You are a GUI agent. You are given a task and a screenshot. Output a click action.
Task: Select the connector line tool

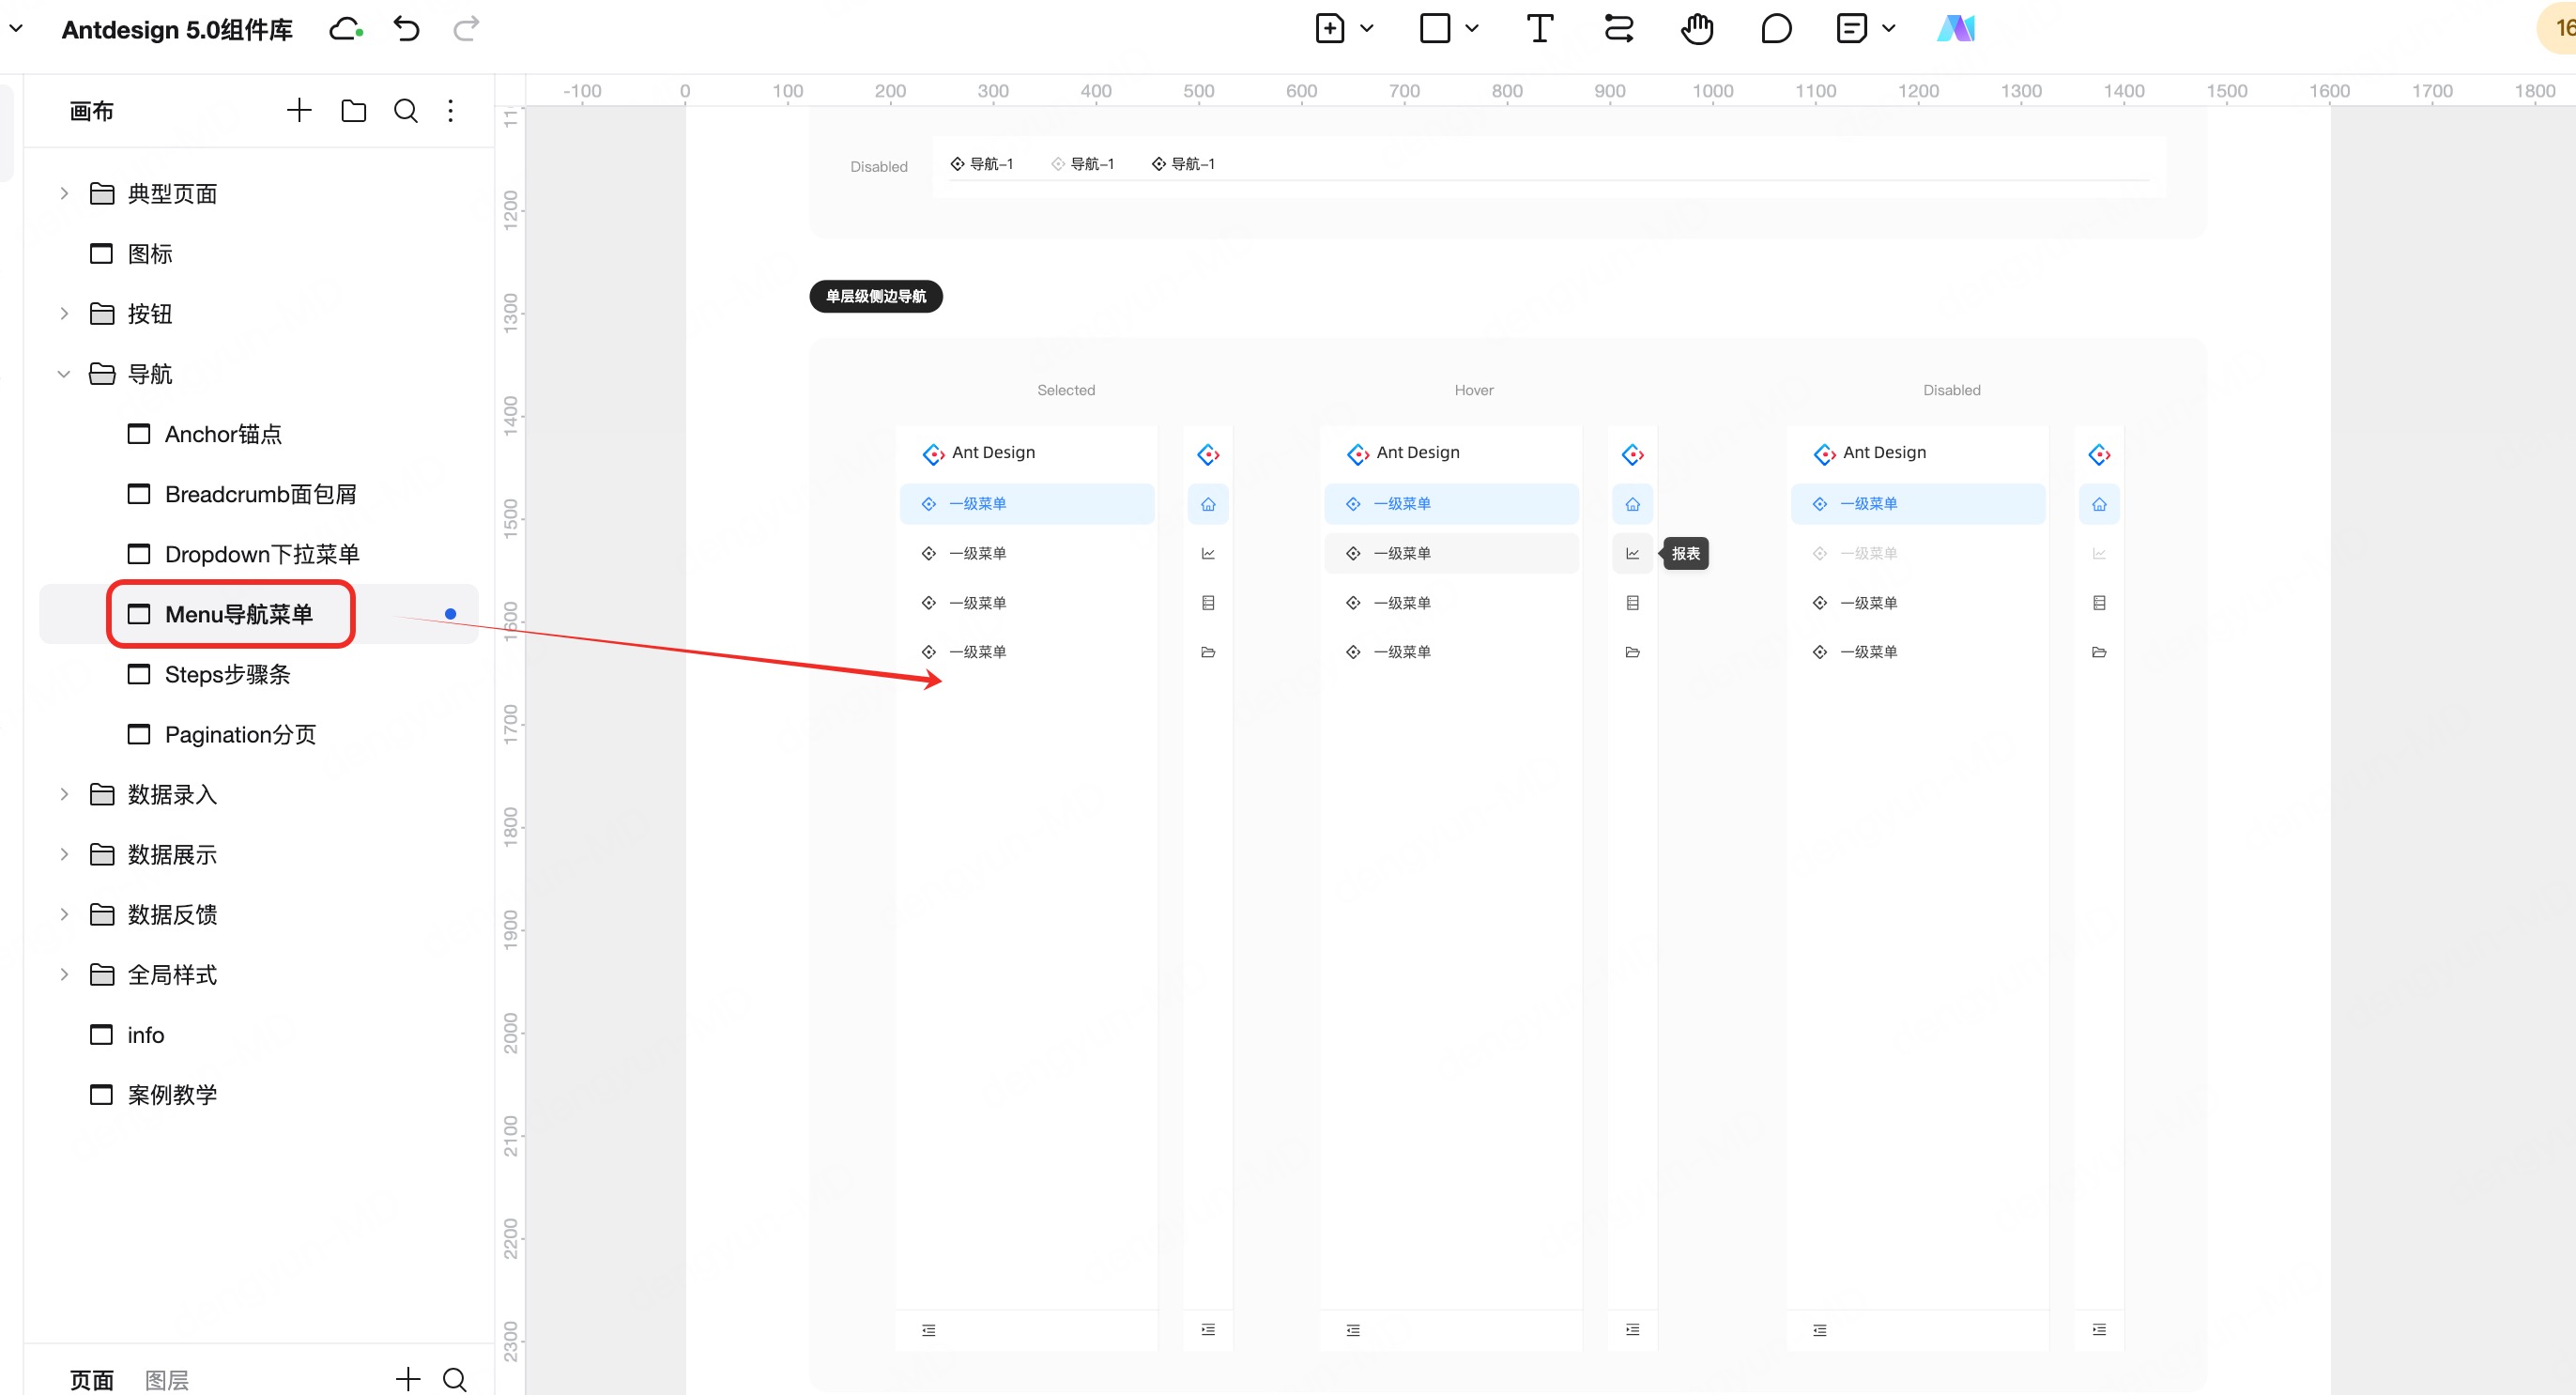(x=1619, y=28)
